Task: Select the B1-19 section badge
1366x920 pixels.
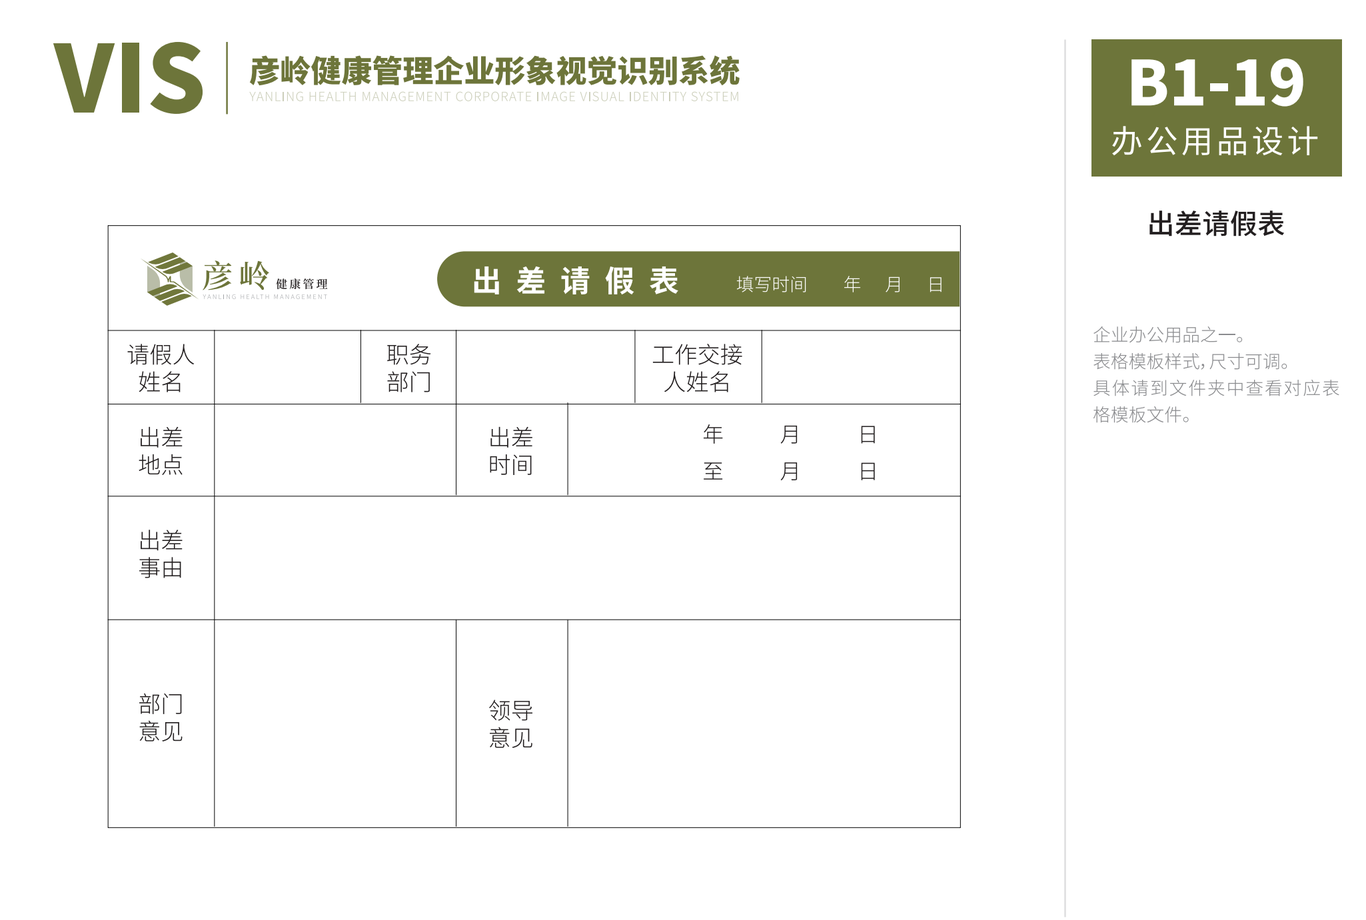Action: [x=1216, y=108]
